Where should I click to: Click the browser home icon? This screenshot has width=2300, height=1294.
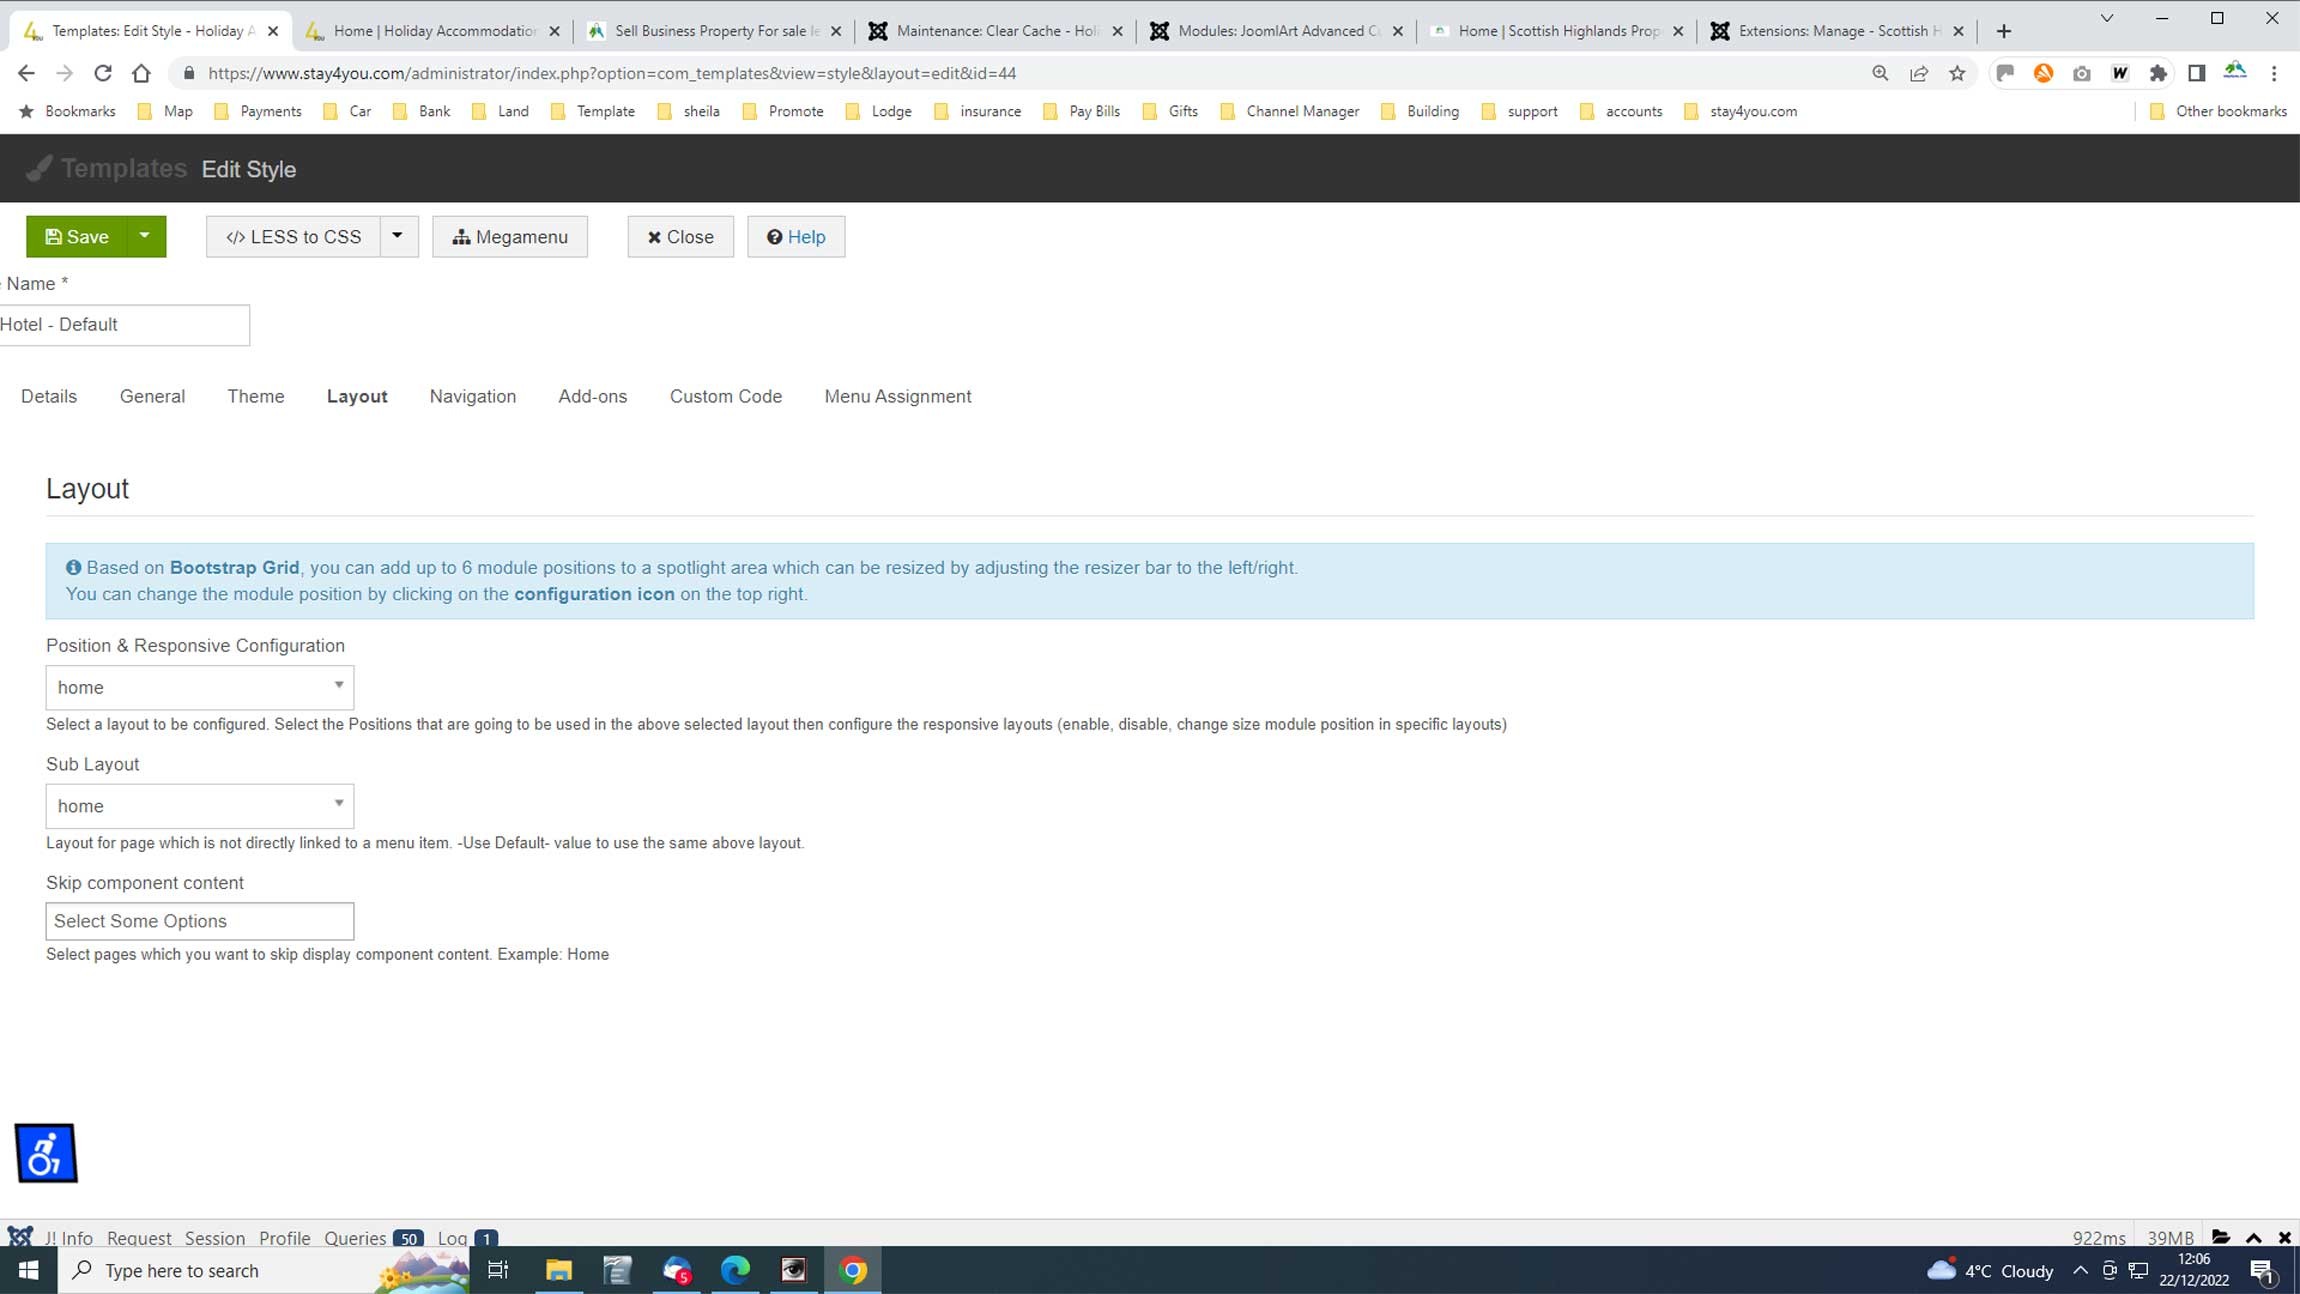tap(141, 73)
